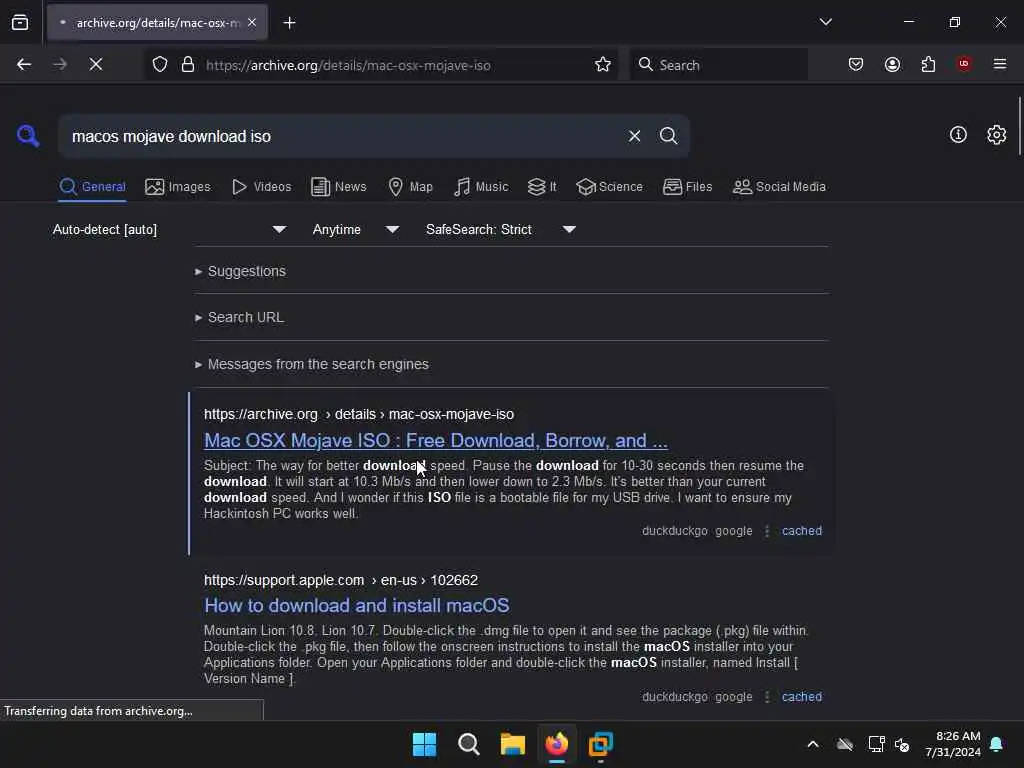Open the clock showing 8:26 AM
The height and width of the screenshot is (768, 1024).
(x=953, y=744)
